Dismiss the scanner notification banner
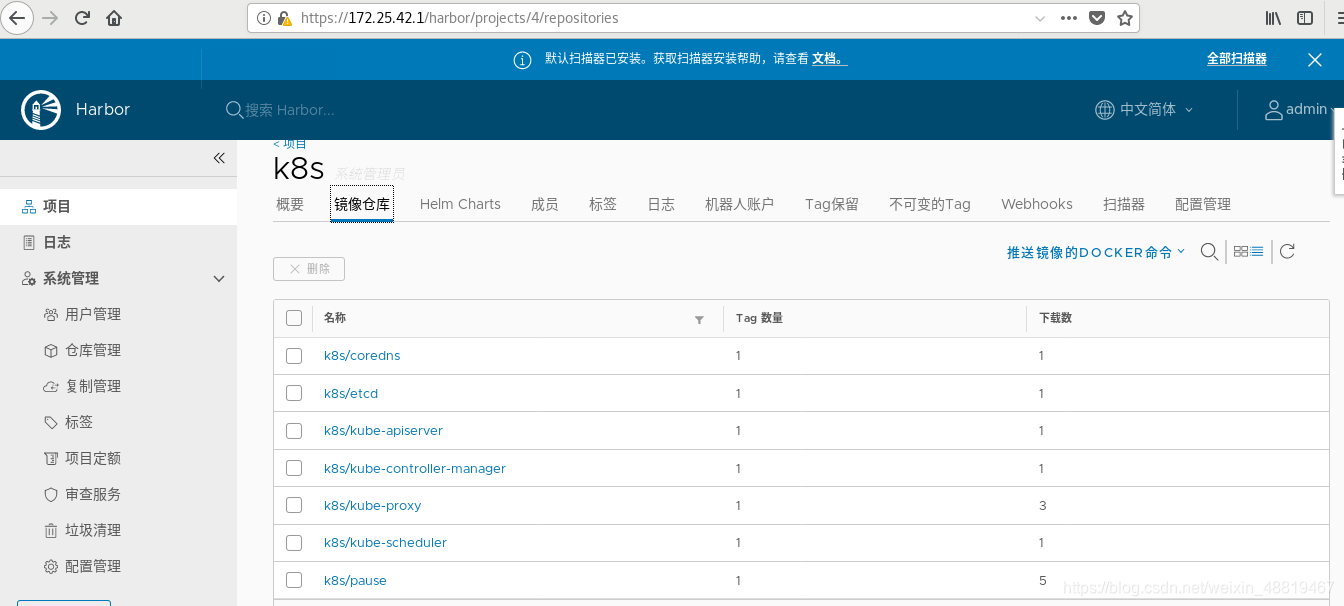Viewport: 1344px width, 606px height. tap(1315, 60)
